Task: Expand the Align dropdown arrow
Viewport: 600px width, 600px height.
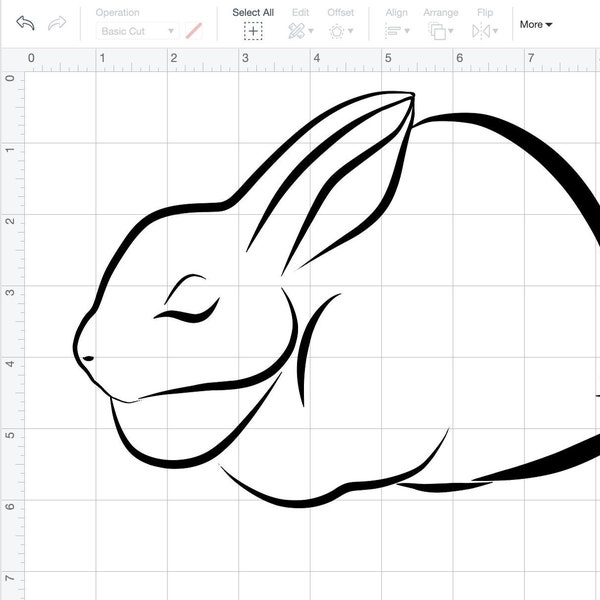Action: click(407, 31)
